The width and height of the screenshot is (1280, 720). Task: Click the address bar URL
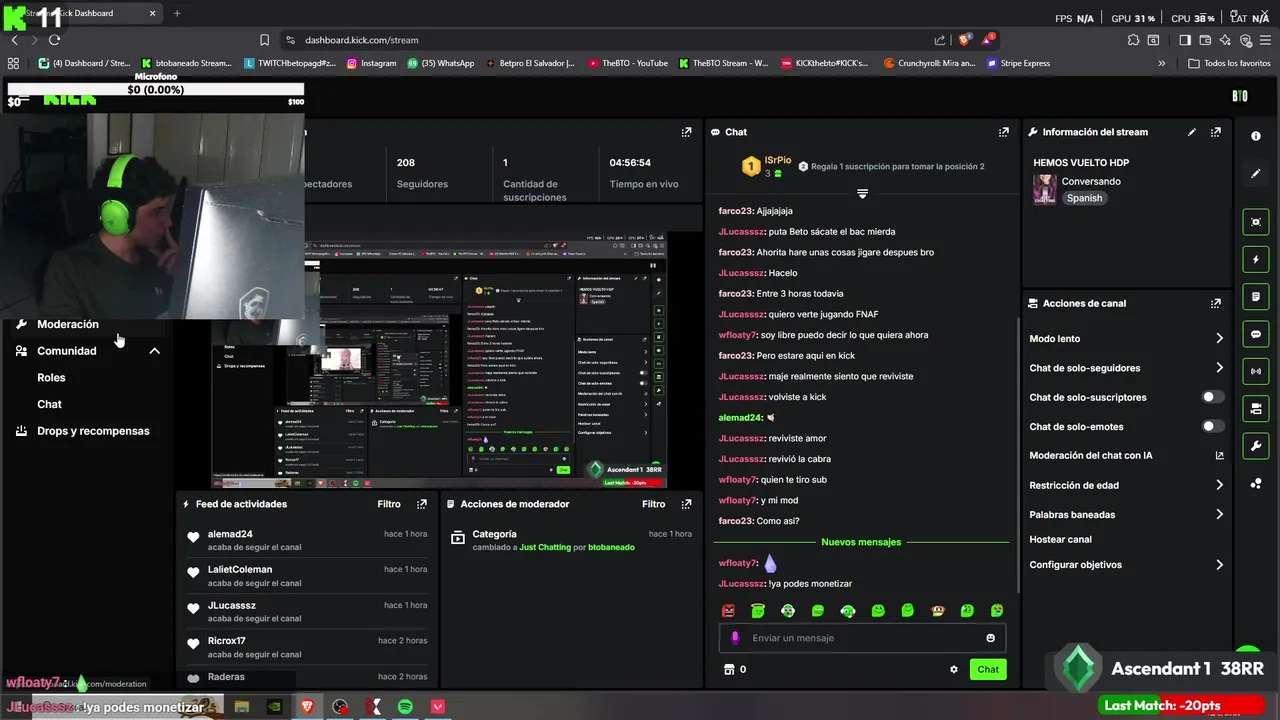coord(361,40)
